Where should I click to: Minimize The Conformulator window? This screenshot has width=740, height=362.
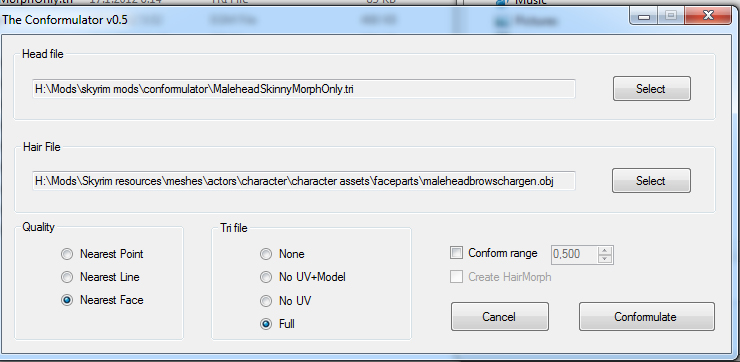(x=644, y=16)
